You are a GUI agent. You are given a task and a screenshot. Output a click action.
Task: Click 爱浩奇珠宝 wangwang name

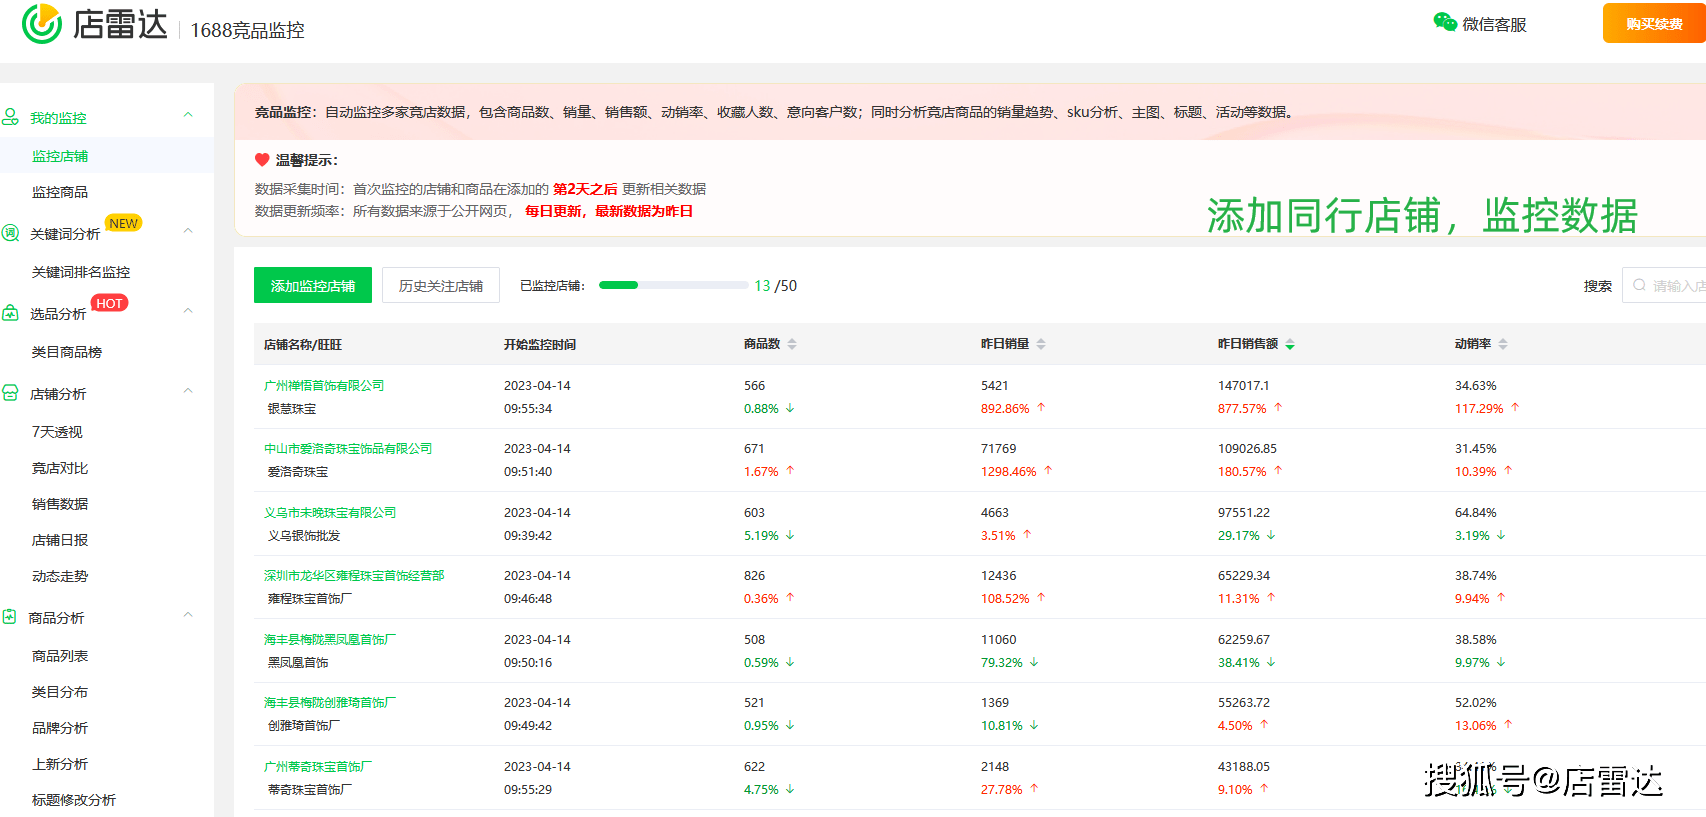pos(298,471)
